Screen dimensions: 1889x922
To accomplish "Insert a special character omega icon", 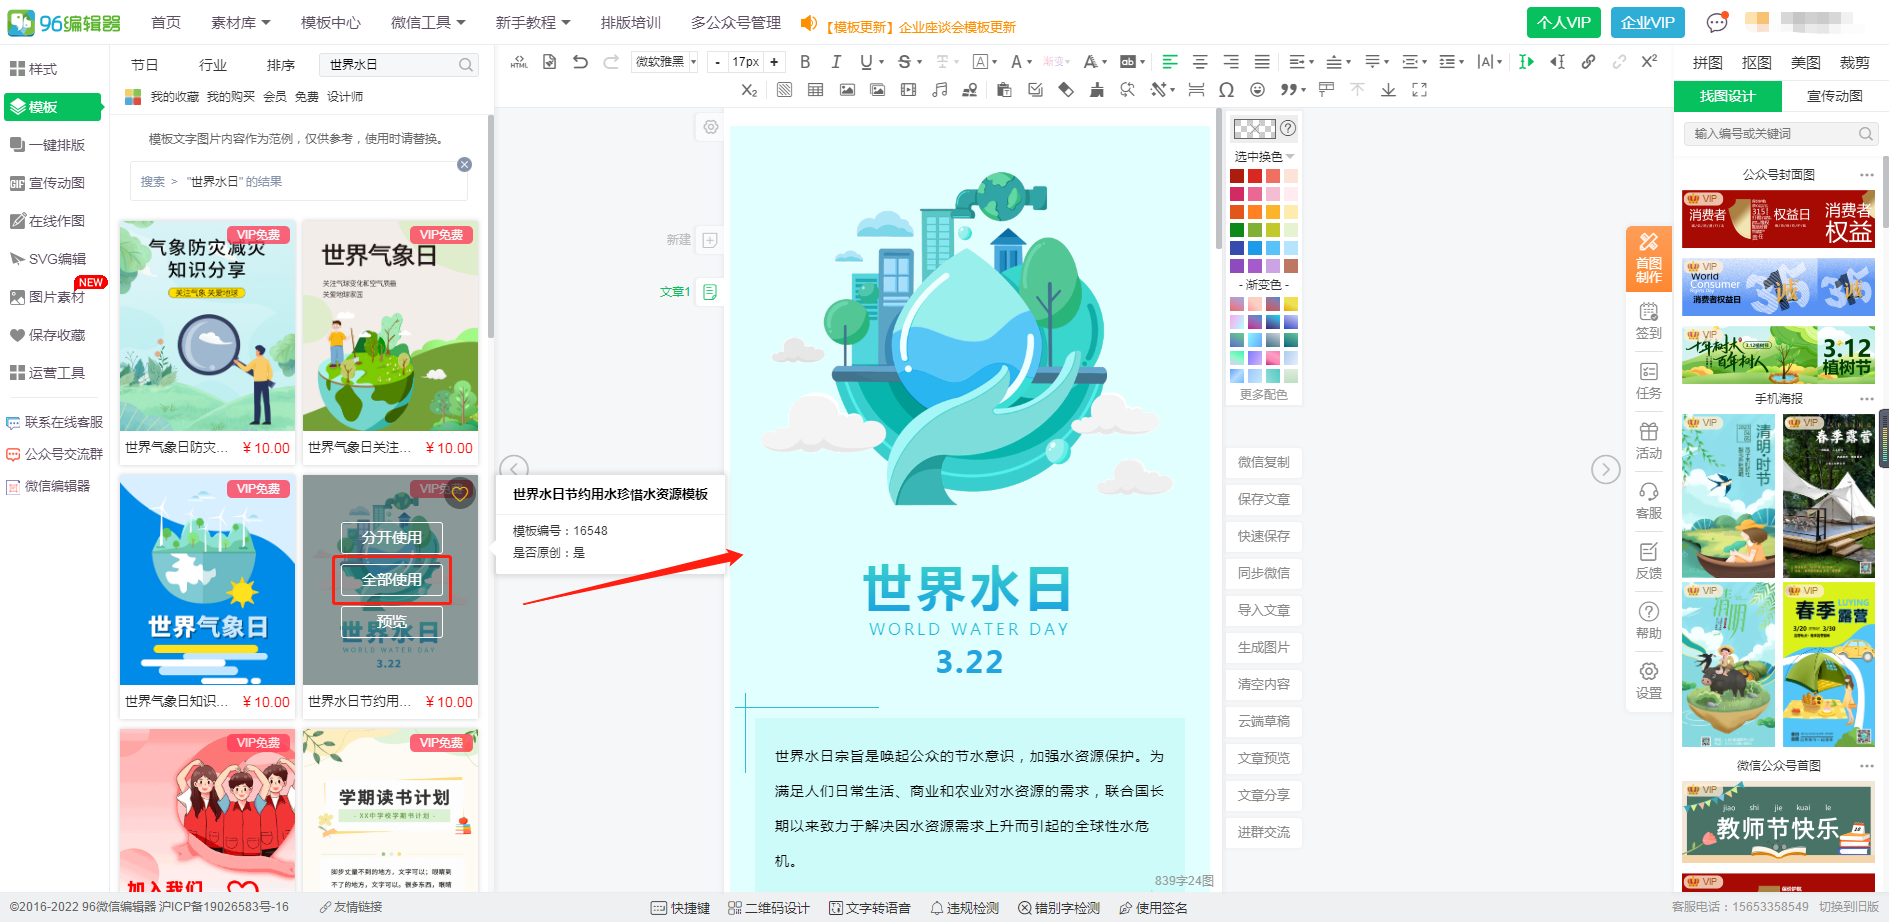I will point(1226,90).
